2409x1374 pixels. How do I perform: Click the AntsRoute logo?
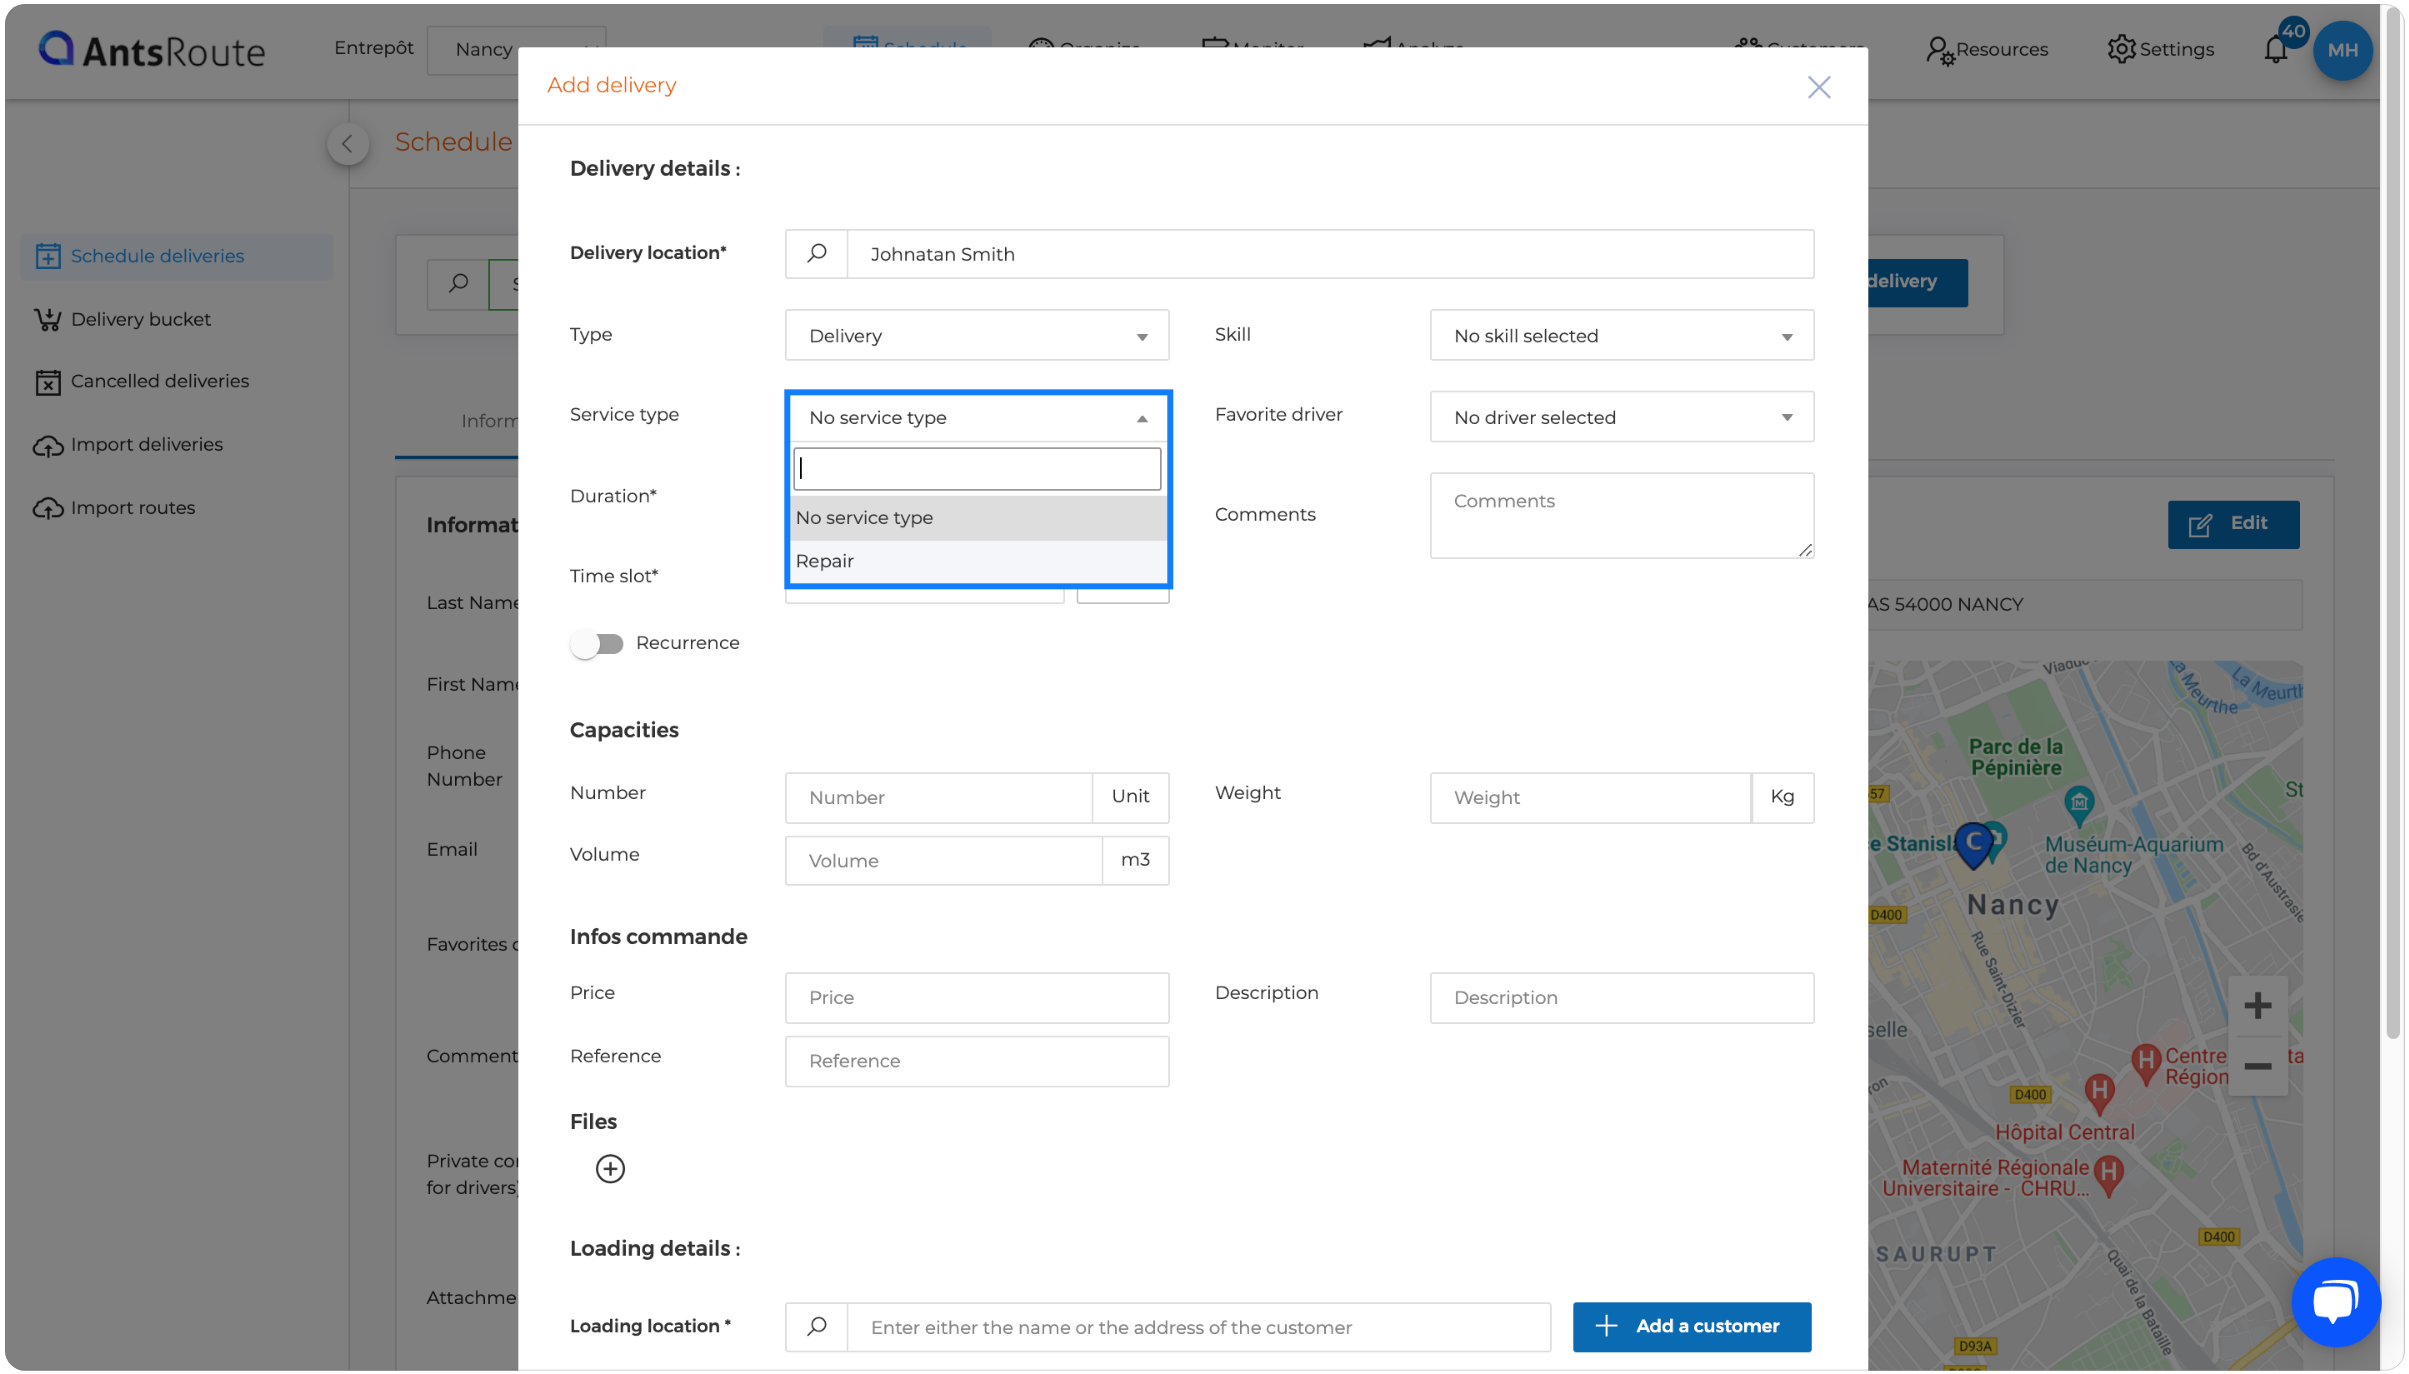[152, 49]
